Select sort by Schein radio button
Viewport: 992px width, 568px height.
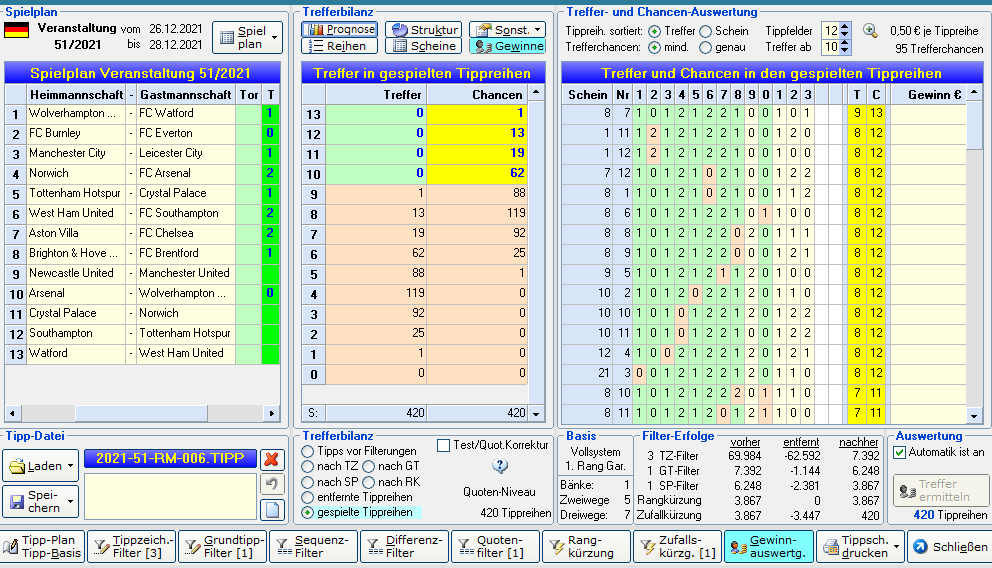(705, 31)
